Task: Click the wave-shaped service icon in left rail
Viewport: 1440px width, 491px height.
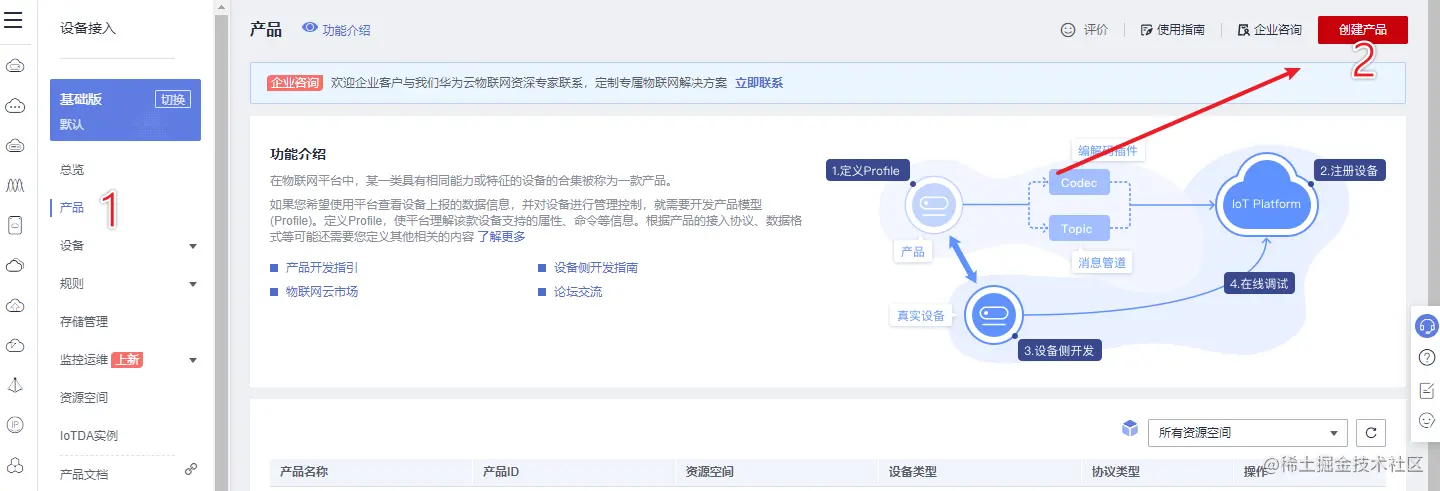Action: point(15,186)
